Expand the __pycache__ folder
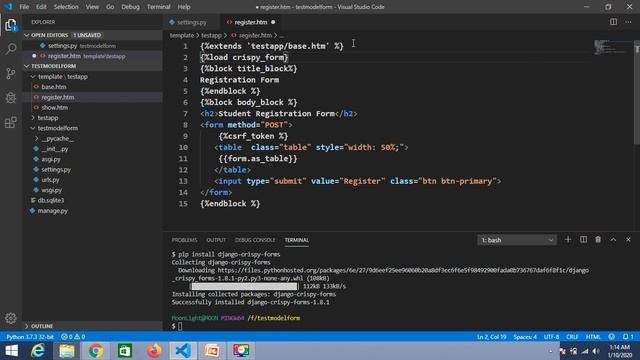640x360 pixels. pyautogui.click(x=37, y=138)
